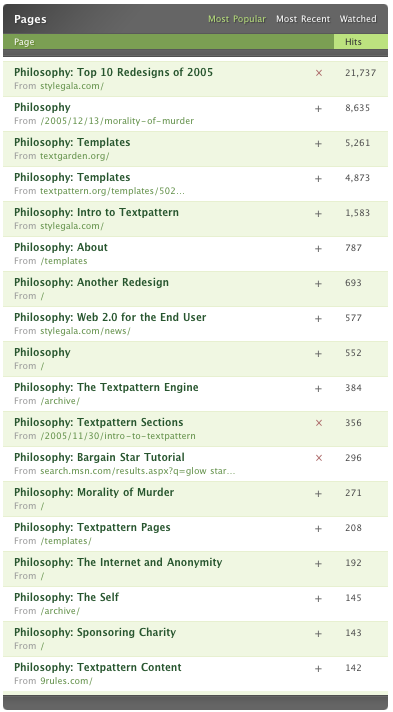The height and width of the screenshot is (712, 393).
Task: Switch to the Most Recent tab
Action: coord(303,19)
